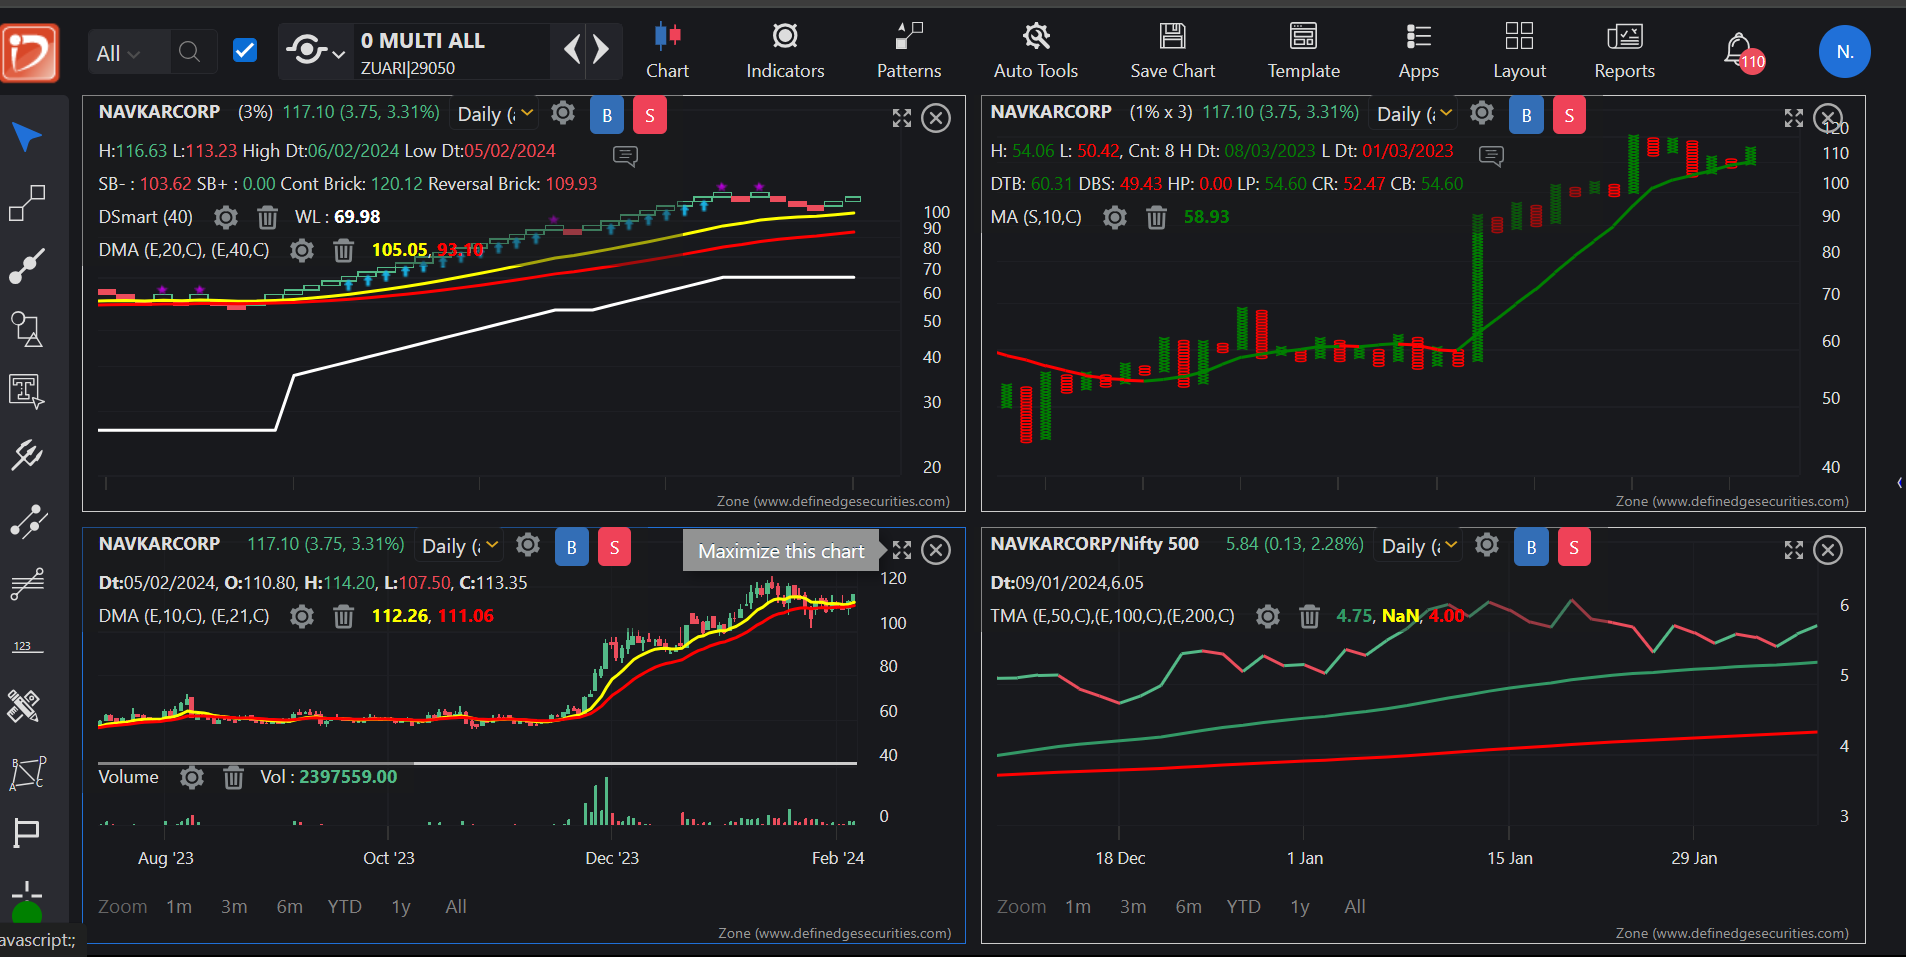Viewport: 1906px width, 957px height.
Task: Set ratio chart zoom to All
Action: (1355, 907)
